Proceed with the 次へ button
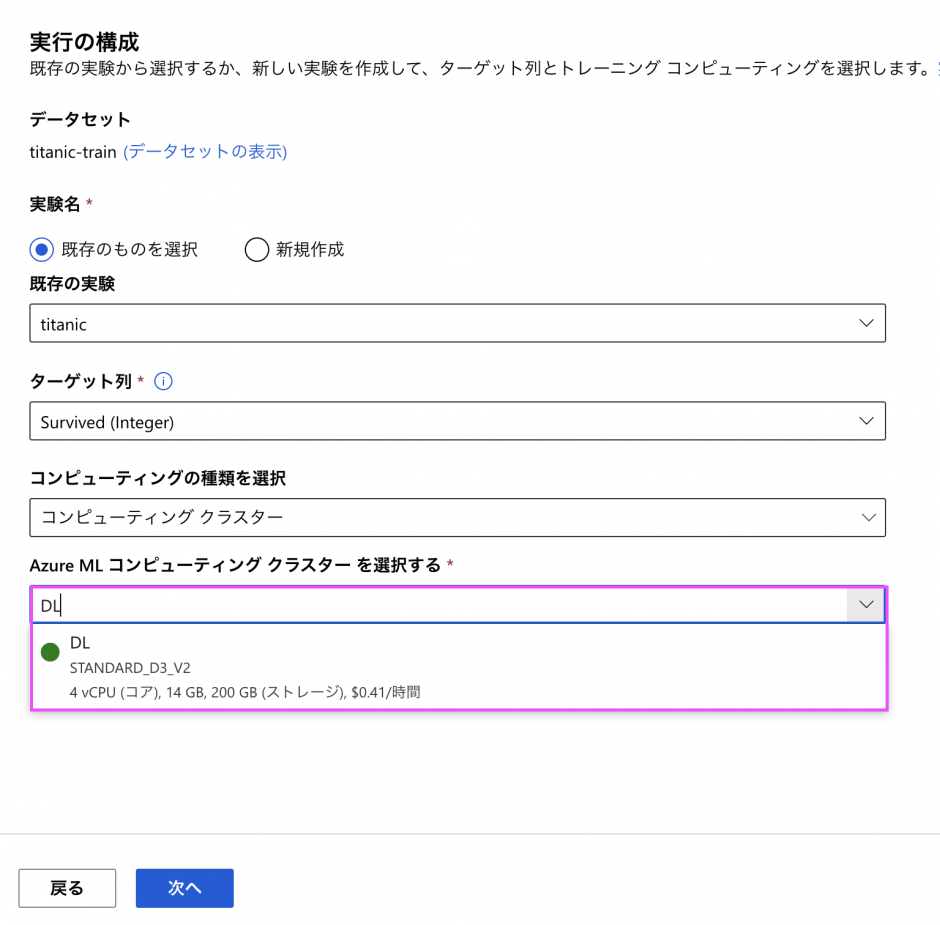This screenshot has height=925, width=940. [x=185, y=888]
